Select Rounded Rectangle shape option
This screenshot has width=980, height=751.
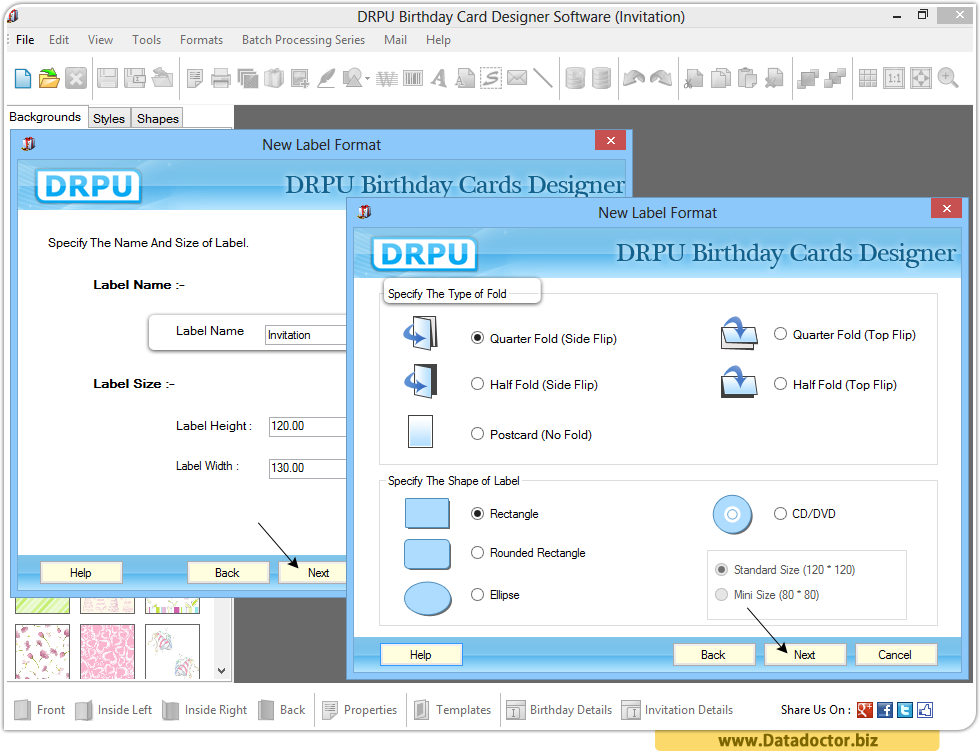(x=478, y=553)
